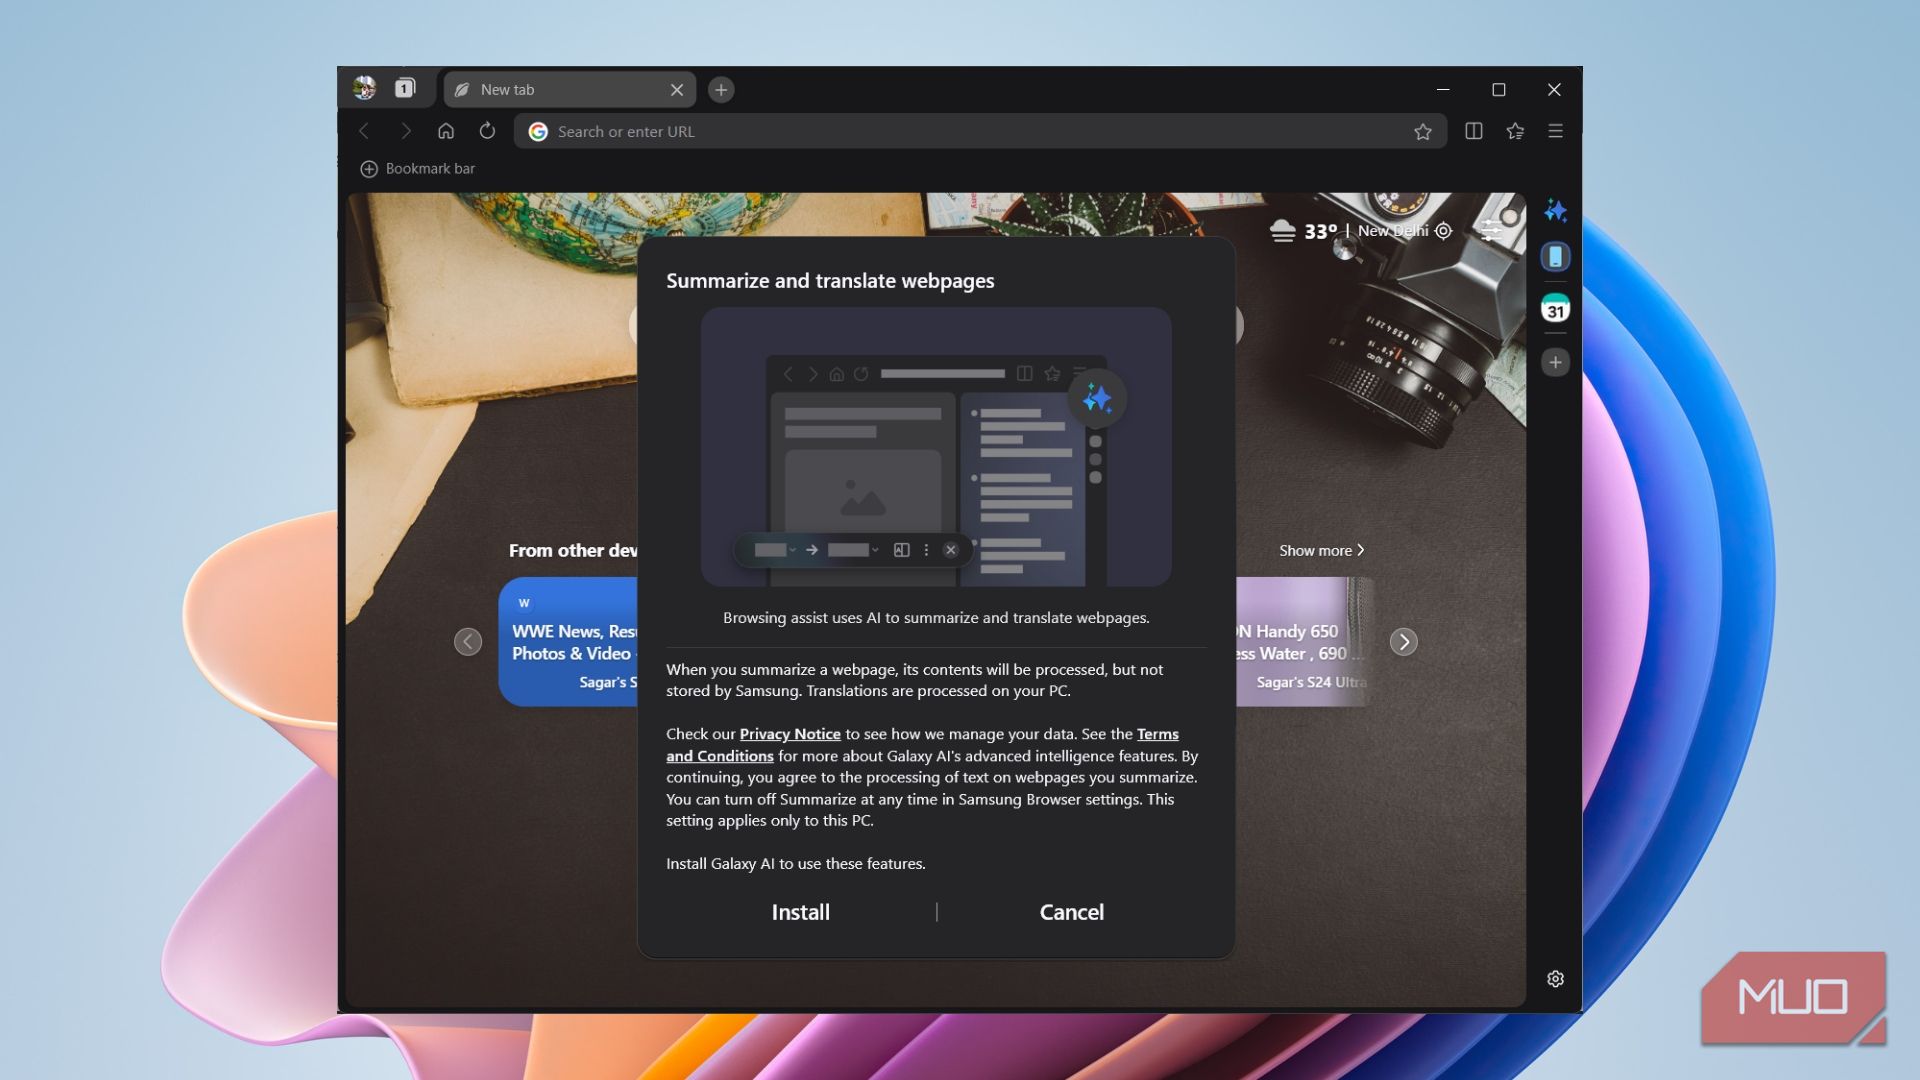Open new tab customization sliders icon
This screenshot has height=1080, width=1920.
(x=1491, y=231)
